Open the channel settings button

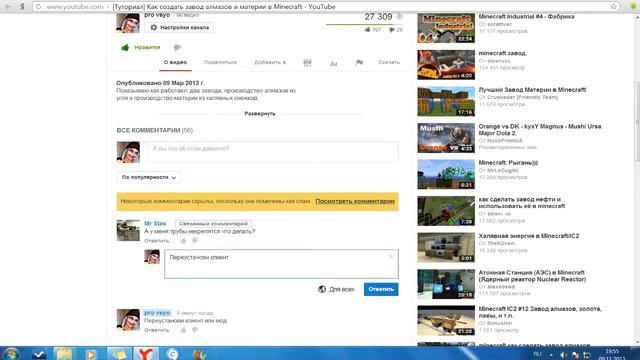tap(179, 27)
